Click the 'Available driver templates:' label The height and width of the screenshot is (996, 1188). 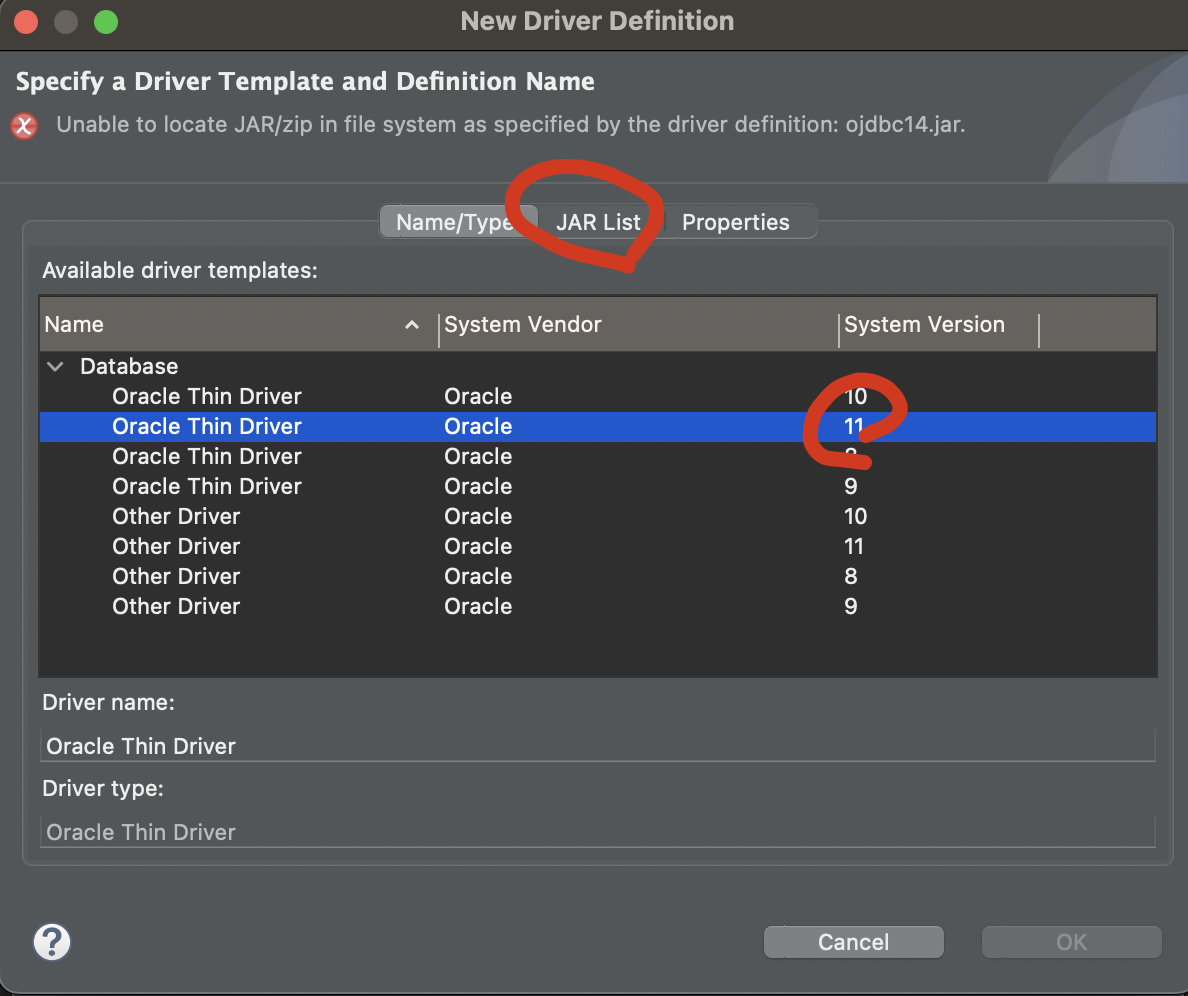point(180,270)
